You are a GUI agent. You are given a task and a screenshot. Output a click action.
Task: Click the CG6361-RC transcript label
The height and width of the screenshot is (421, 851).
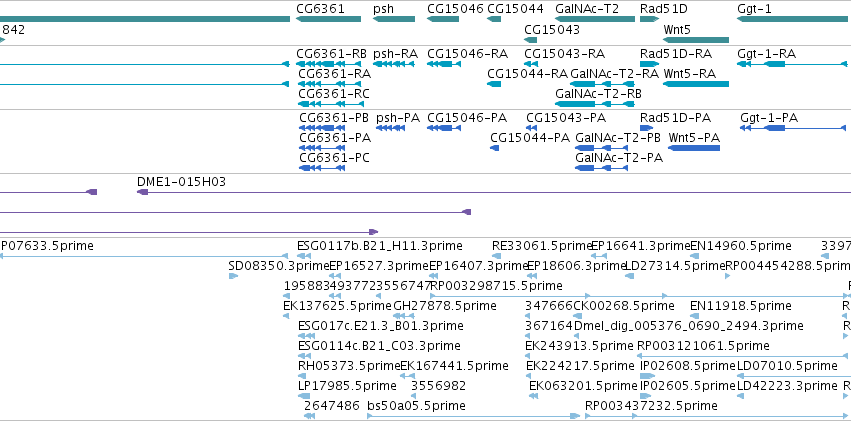tap(334, 93)
